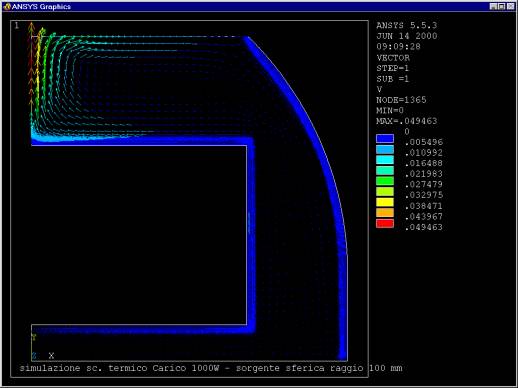Image resolution: width=518 pixels, height=388 pixels.
Task: Select the yellow legend color swatch
Action: pyautogui.click(x=385, y=202)
